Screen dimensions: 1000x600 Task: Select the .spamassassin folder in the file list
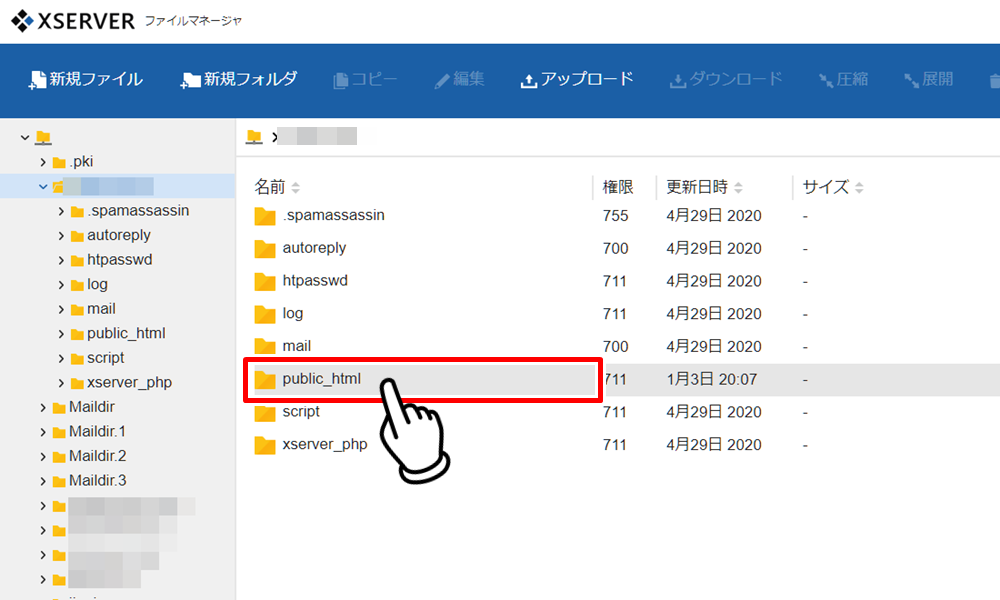(x=334, y=216)
